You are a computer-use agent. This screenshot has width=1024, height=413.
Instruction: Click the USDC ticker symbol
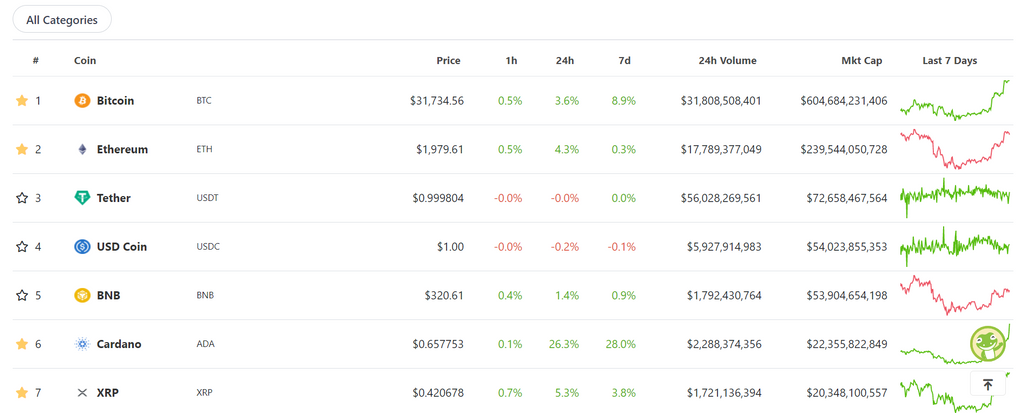click(x=208, y=247)
